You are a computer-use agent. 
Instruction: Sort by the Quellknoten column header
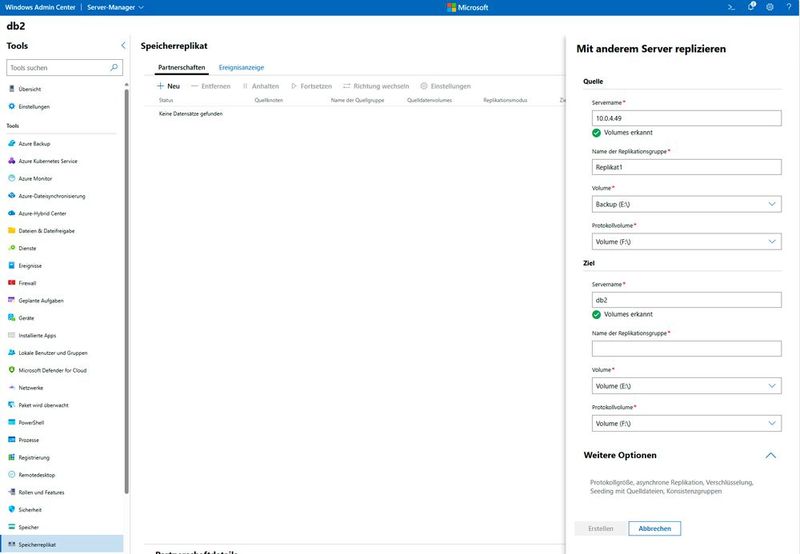268,100
